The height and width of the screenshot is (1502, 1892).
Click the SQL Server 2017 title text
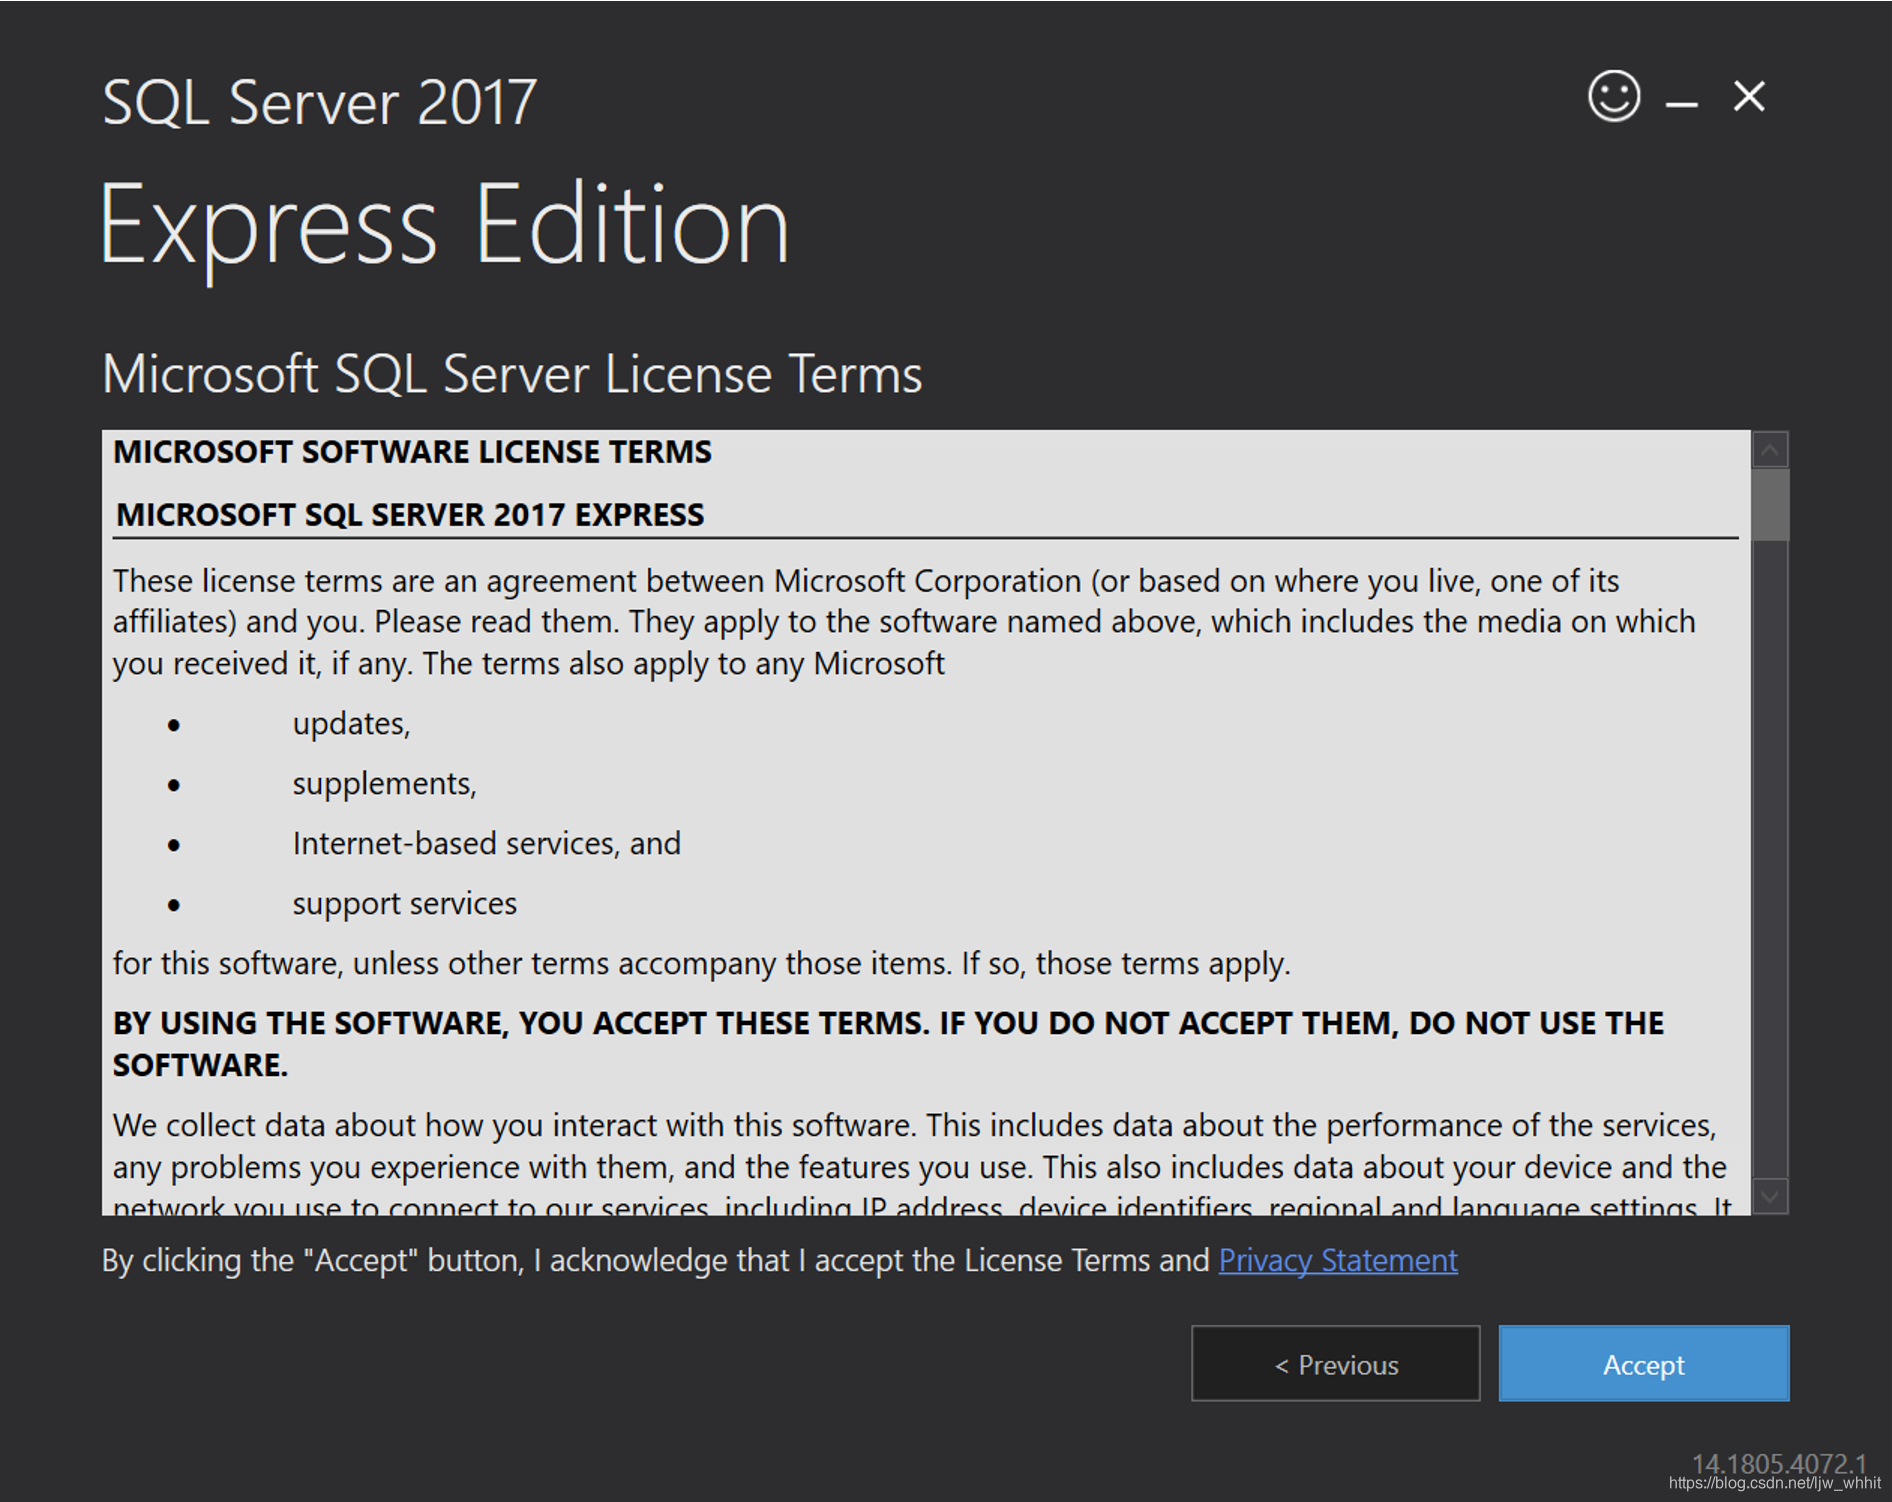(x=316, y=101)
